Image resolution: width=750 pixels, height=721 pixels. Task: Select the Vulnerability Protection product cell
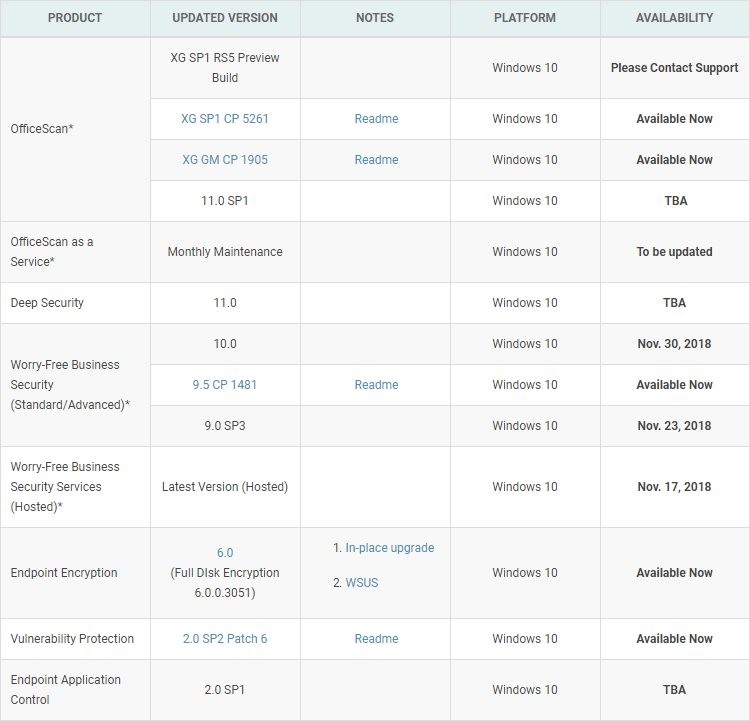click(76, 639)
